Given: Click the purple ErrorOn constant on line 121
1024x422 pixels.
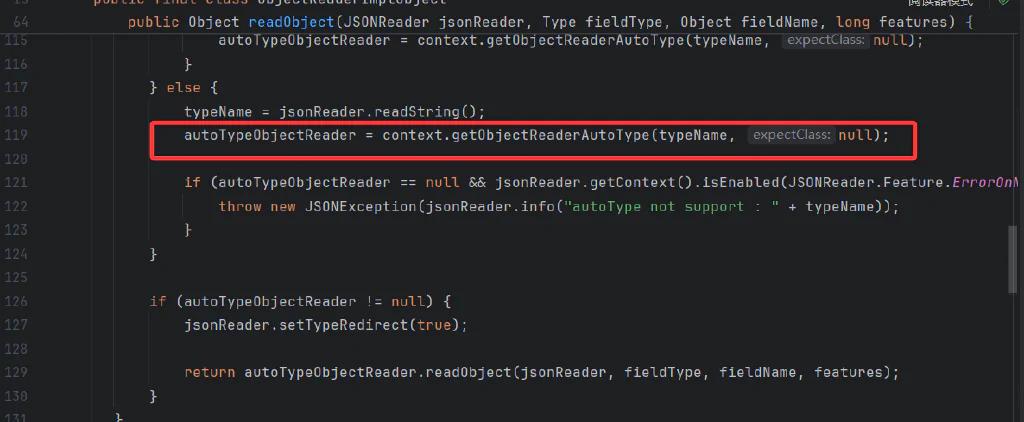Looking at the screenshot, I should click(985, 183).
